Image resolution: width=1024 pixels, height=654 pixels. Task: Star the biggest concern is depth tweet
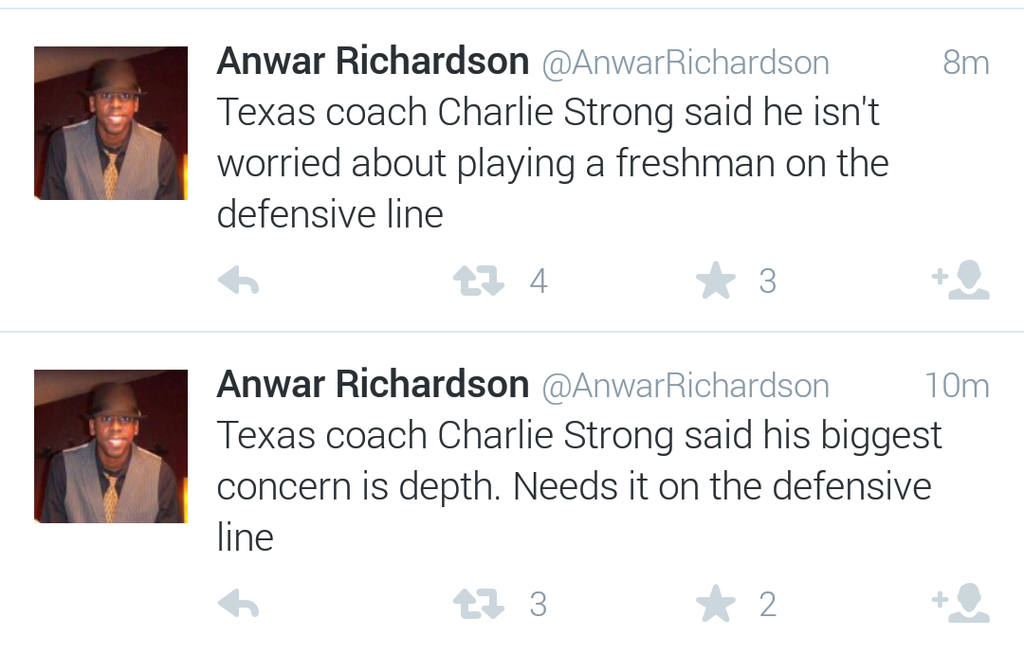[715, 604]
